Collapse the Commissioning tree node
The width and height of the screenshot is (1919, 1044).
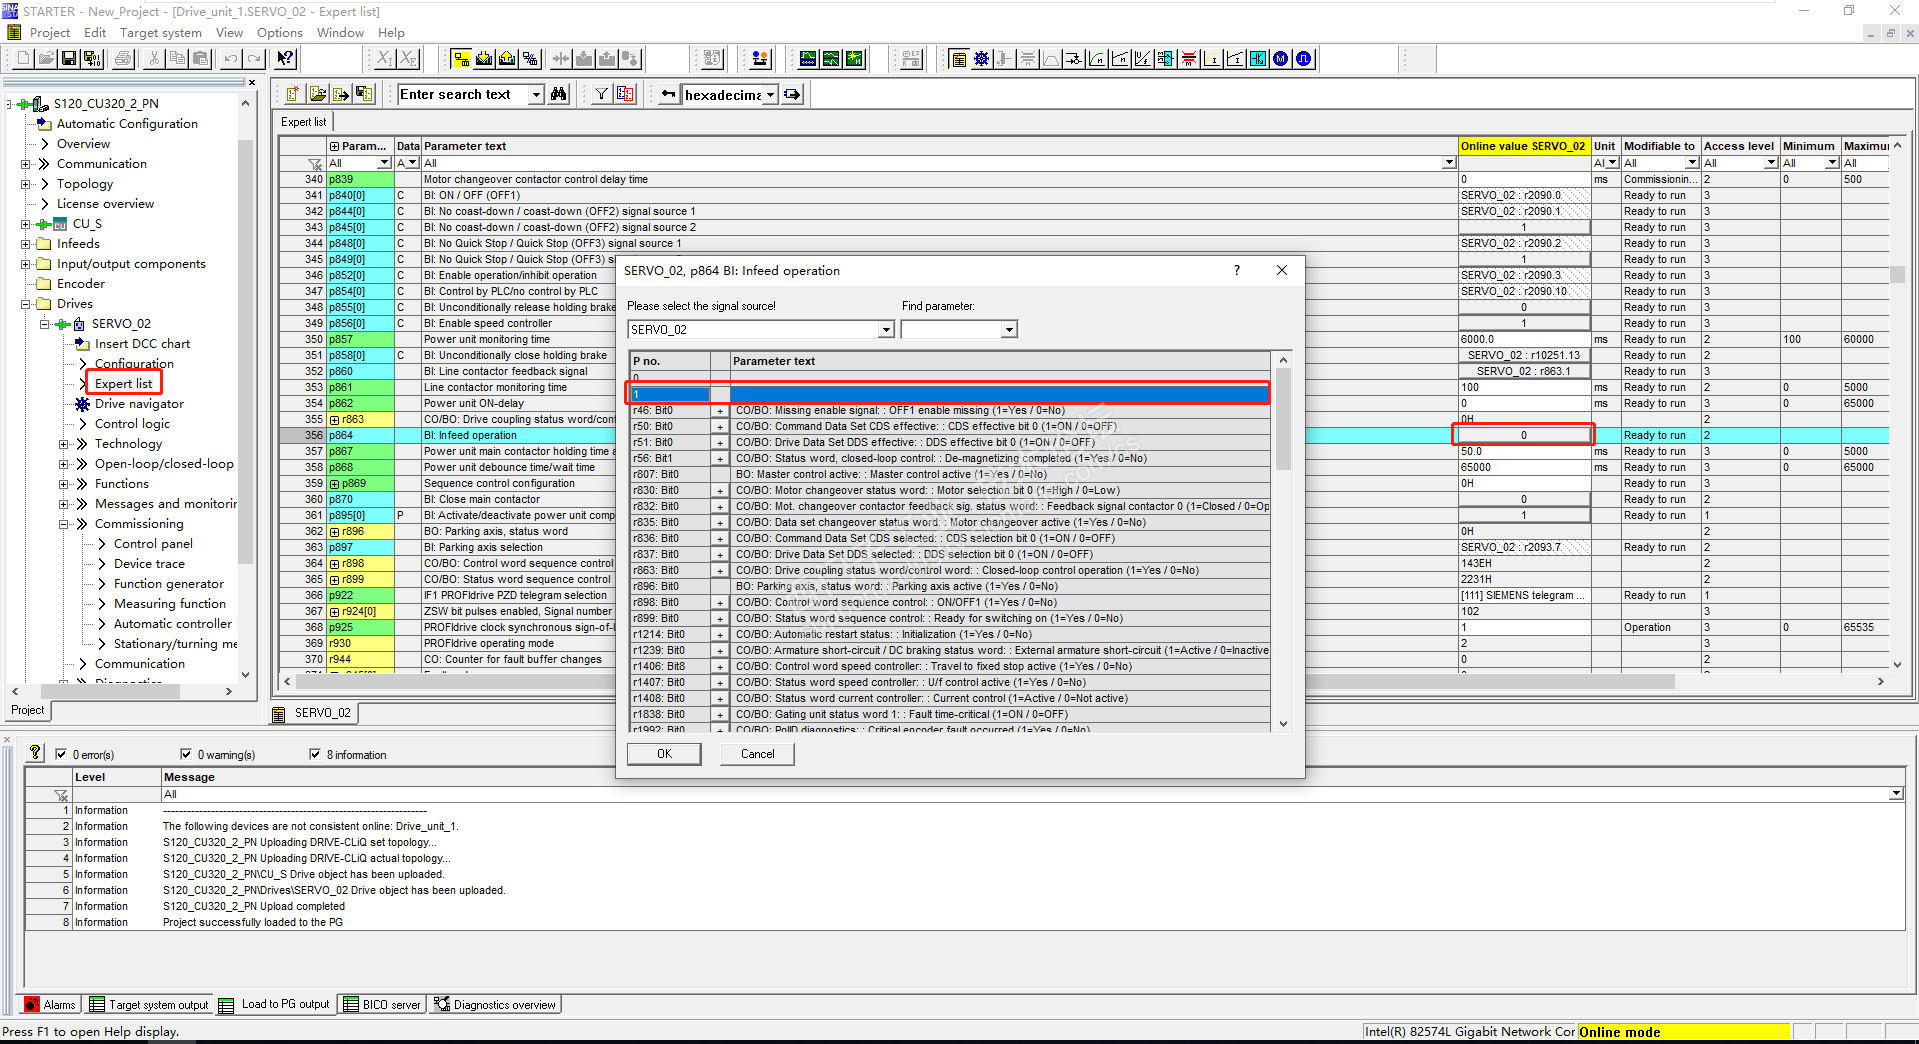click(x=64, y=524)
